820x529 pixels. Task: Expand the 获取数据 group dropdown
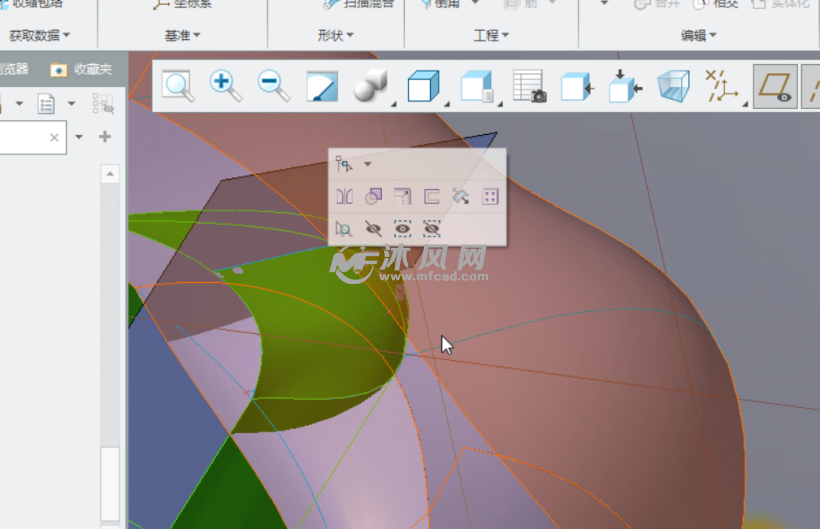pos(39,35)
